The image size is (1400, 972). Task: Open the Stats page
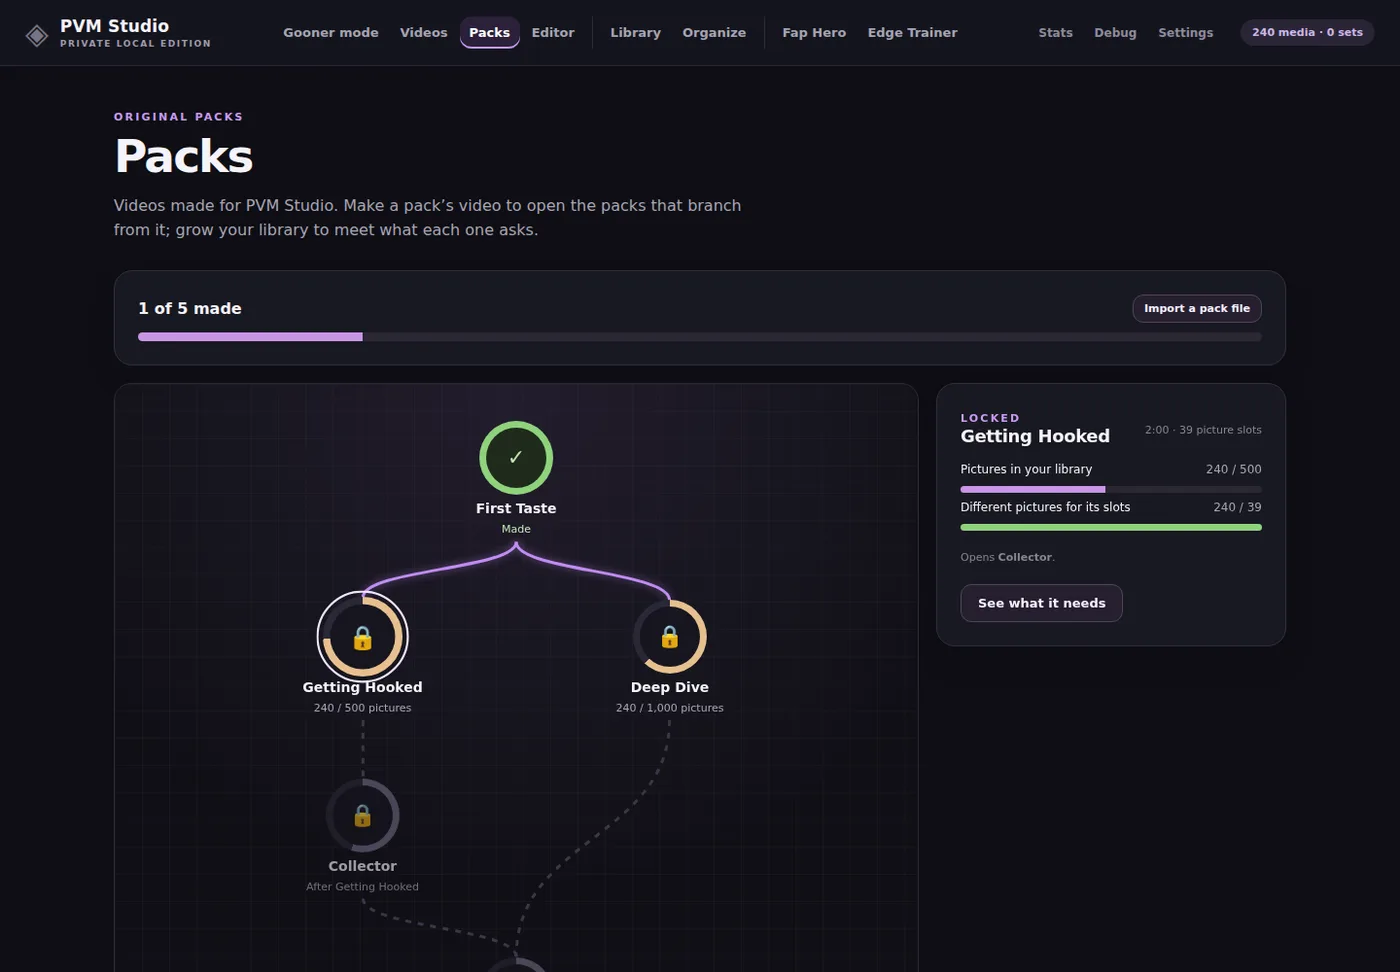(1056, 33)
